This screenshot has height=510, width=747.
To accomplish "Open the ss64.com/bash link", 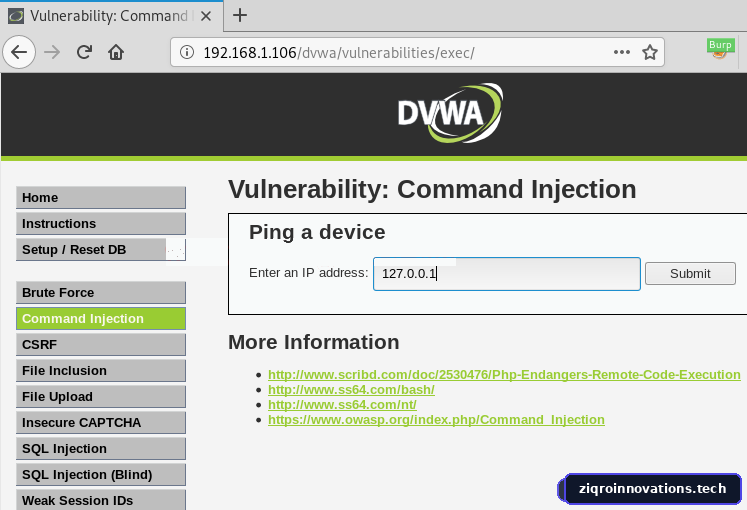I will pos(351,390).
